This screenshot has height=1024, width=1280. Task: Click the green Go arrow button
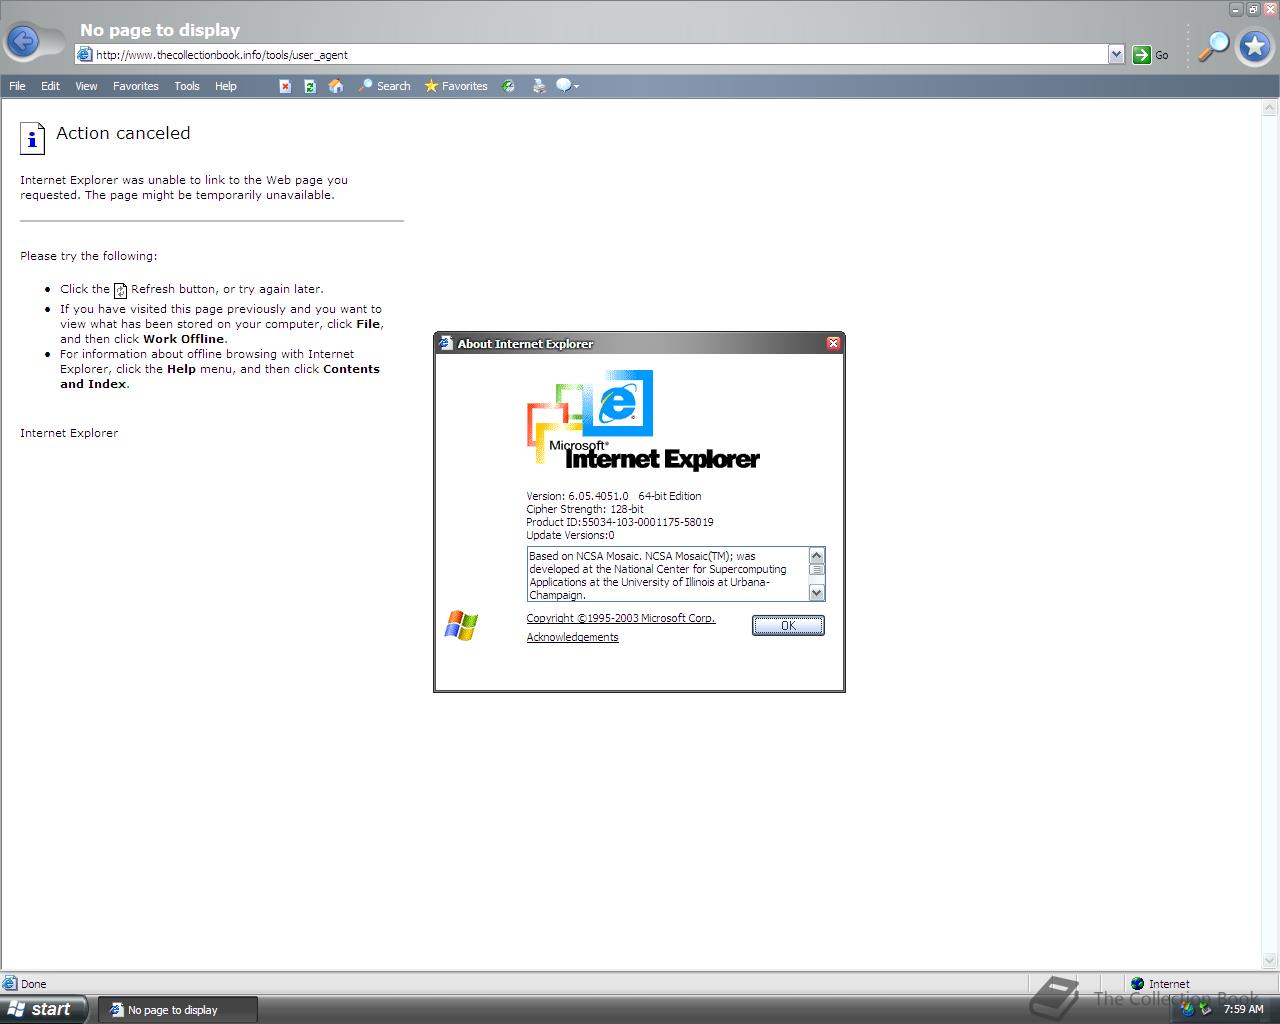1141,55
